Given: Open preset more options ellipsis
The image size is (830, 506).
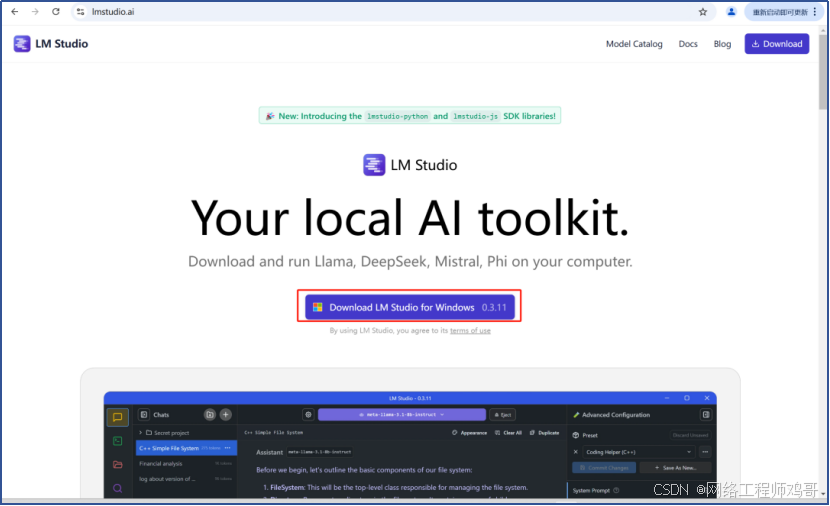Looking at the screenshot, I should 705,452.
